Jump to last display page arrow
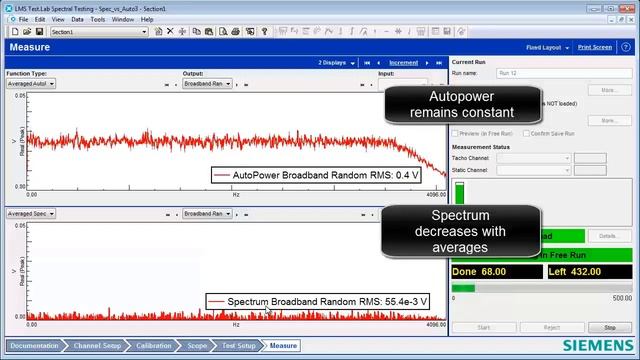The image size is (640, 360). click(x=439, y=63)
